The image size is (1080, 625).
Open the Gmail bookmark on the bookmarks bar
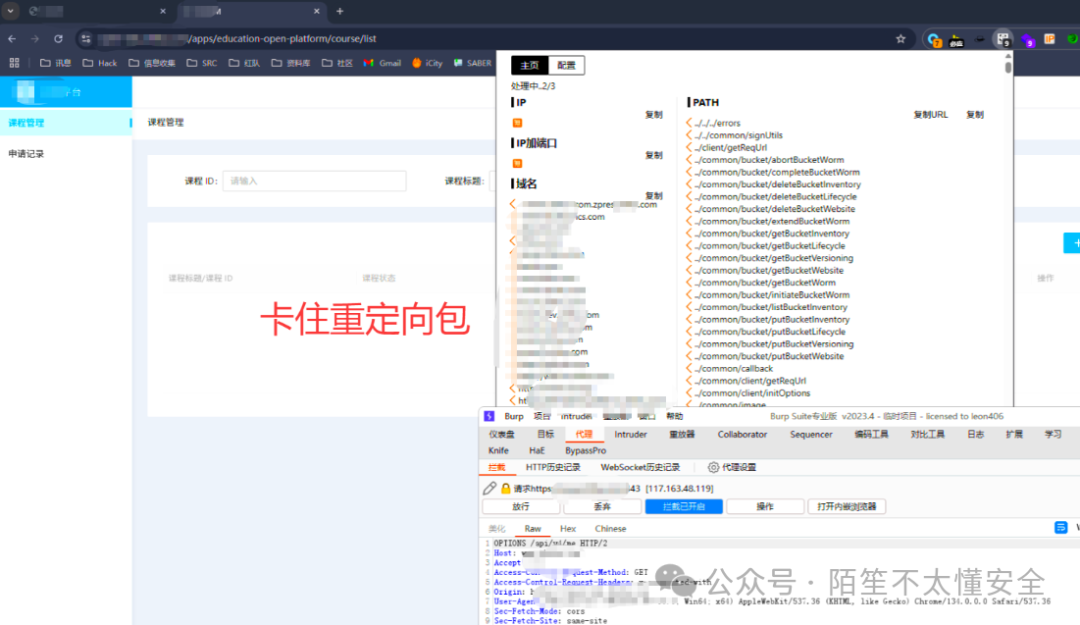click(x=381, y=62)
